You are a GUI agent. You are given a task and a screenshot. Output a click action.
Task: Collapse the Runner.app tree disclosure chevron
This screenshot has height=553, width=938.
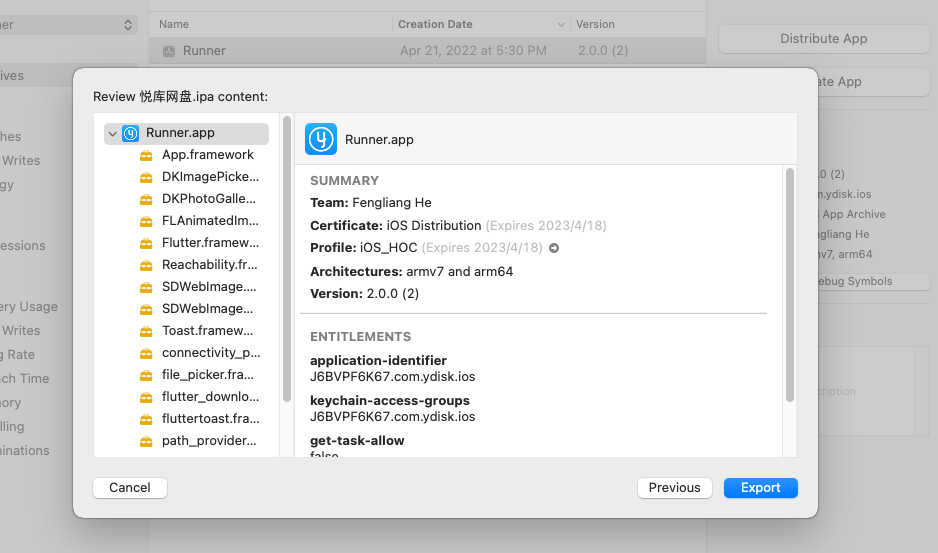coord(113,133)
